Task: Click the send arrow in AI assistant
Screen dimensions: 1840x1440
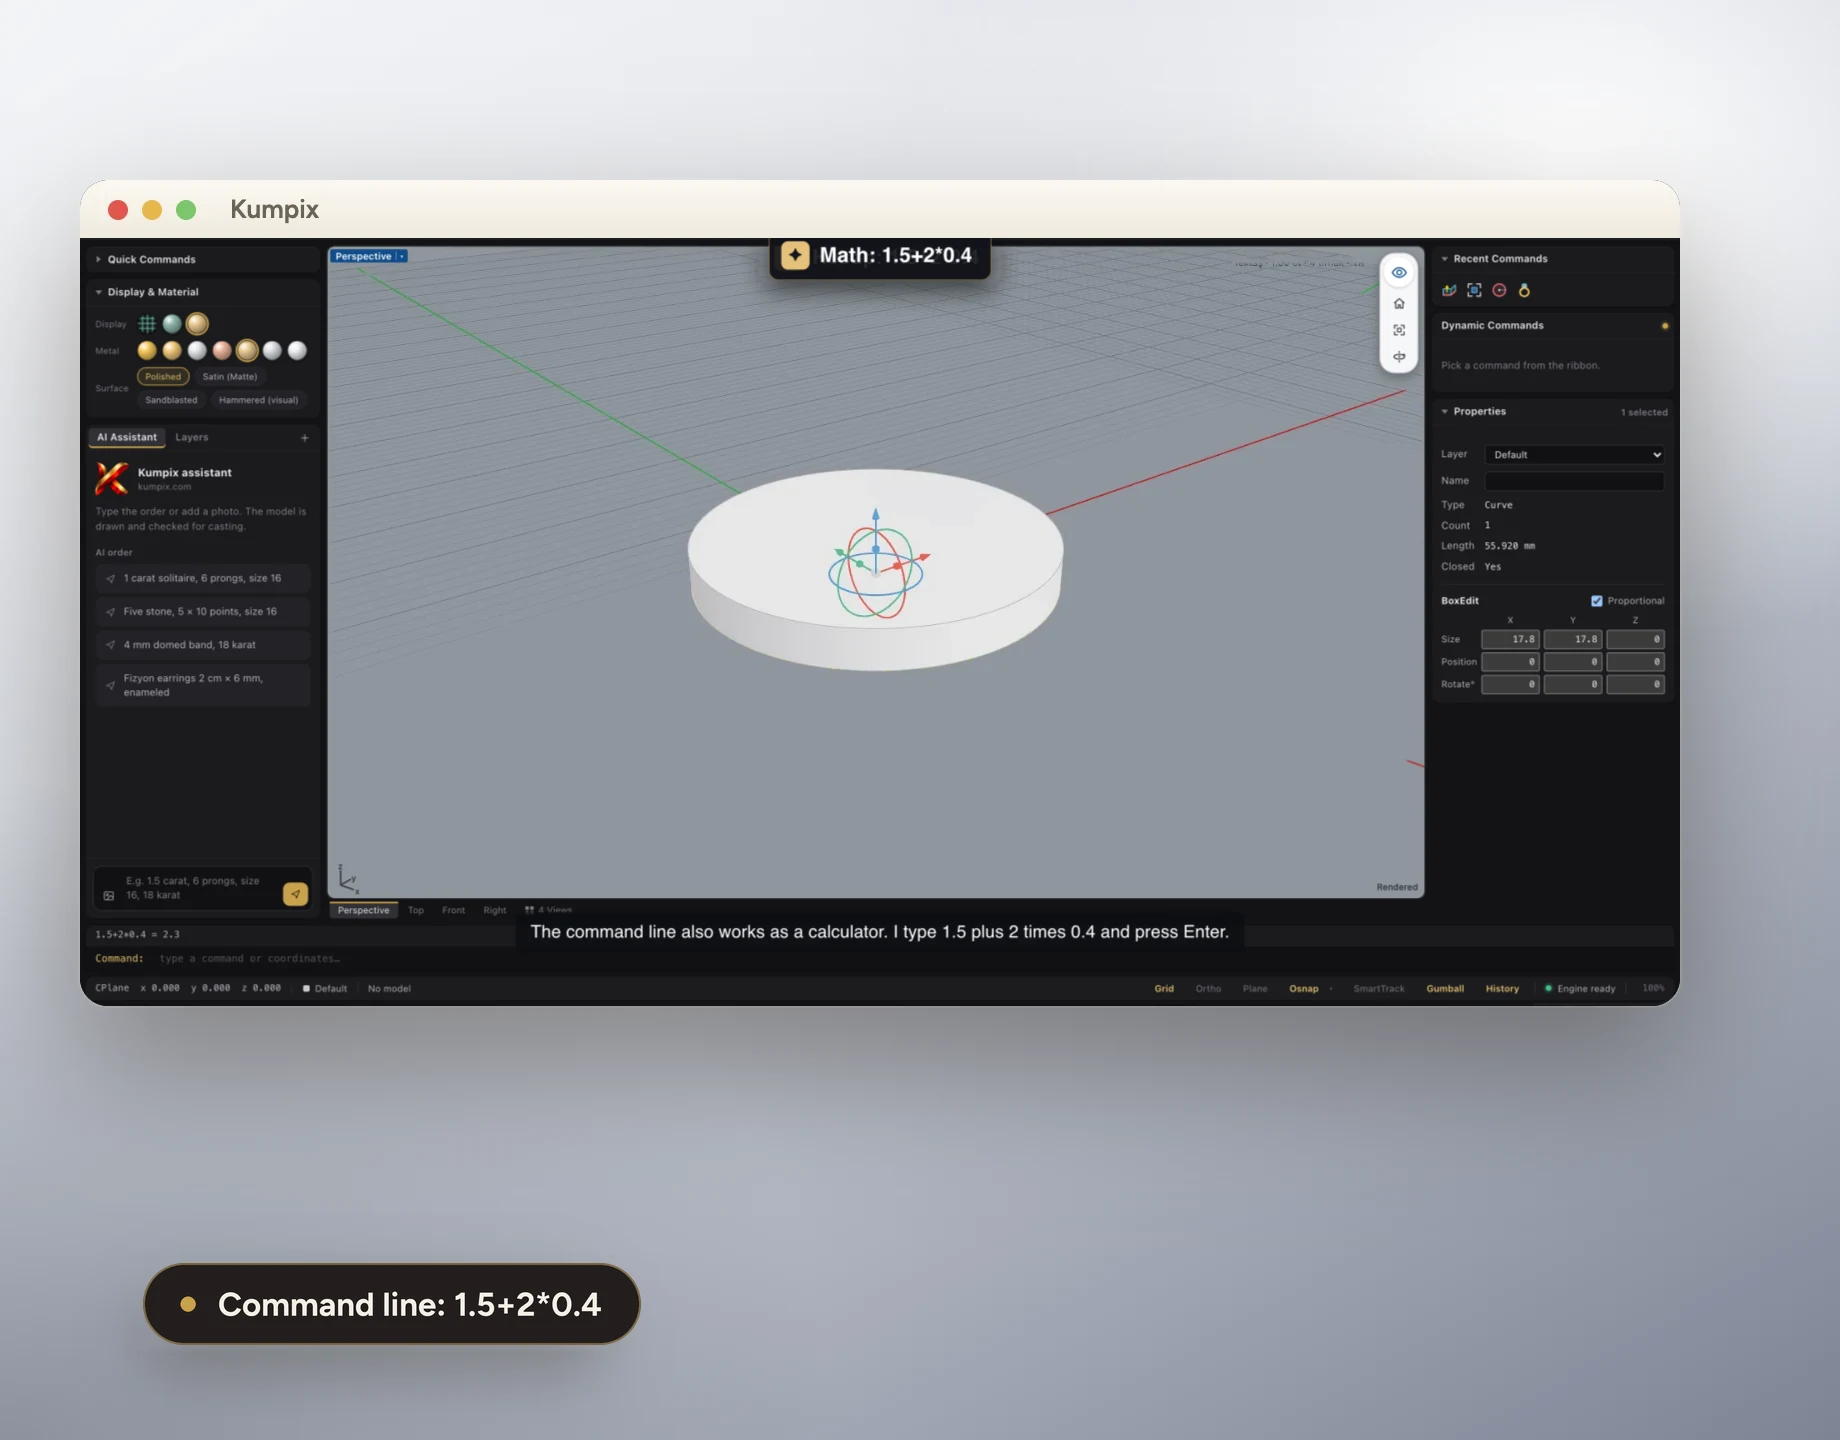Action: [295, 894]
